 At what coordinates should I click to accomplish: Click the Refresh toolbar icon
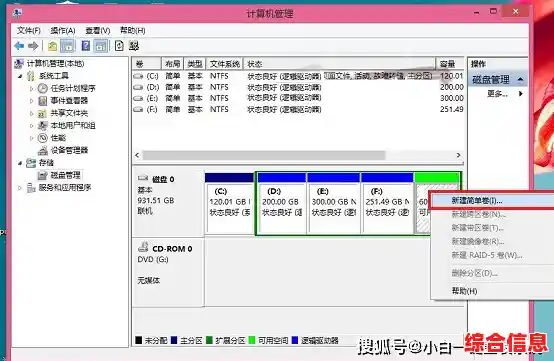(x=119, y=46)
